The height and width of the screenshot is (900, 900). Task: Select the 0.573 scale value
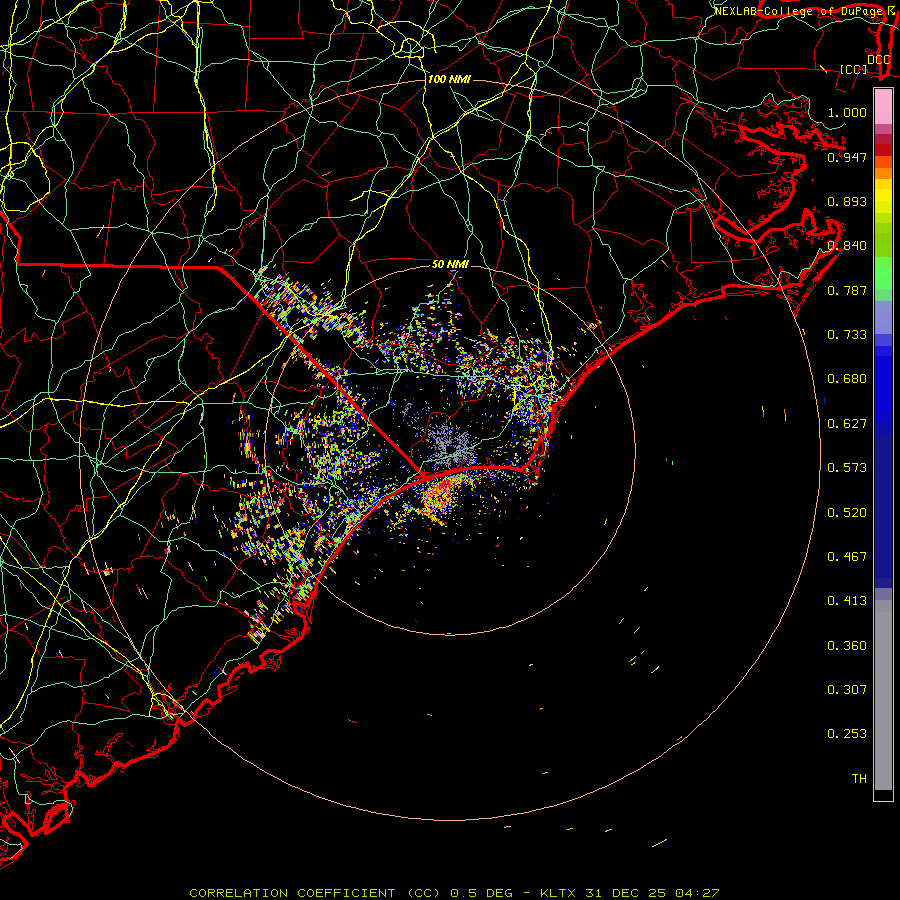(847, 468)
